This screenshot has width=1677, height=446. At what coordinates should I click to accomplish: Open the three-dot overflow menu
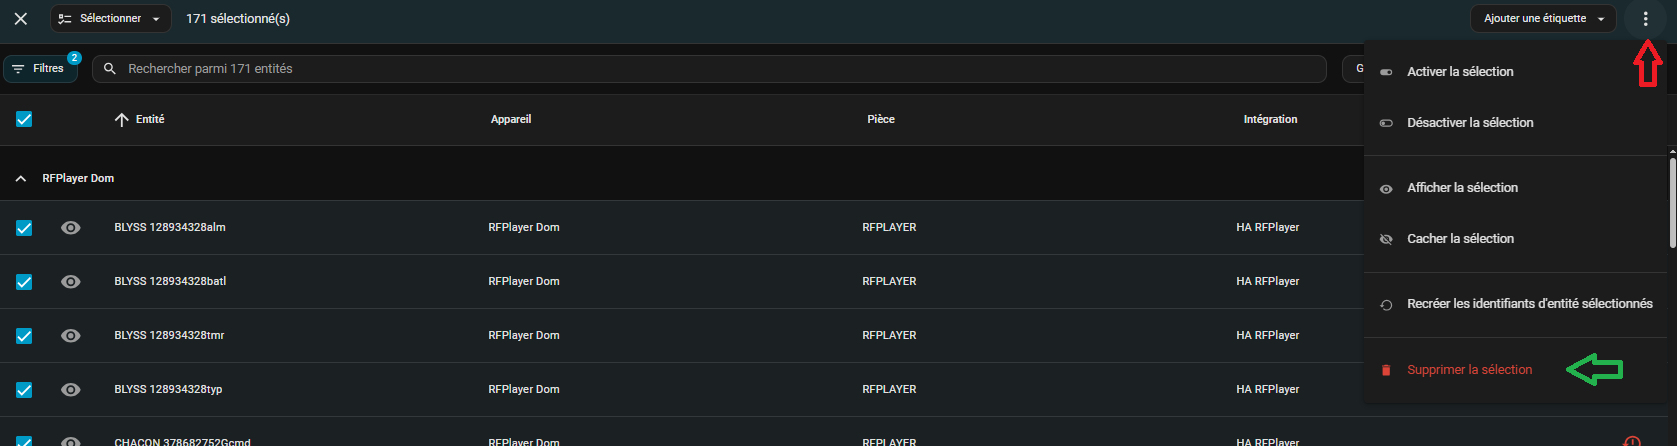(x=1645, y=19)
